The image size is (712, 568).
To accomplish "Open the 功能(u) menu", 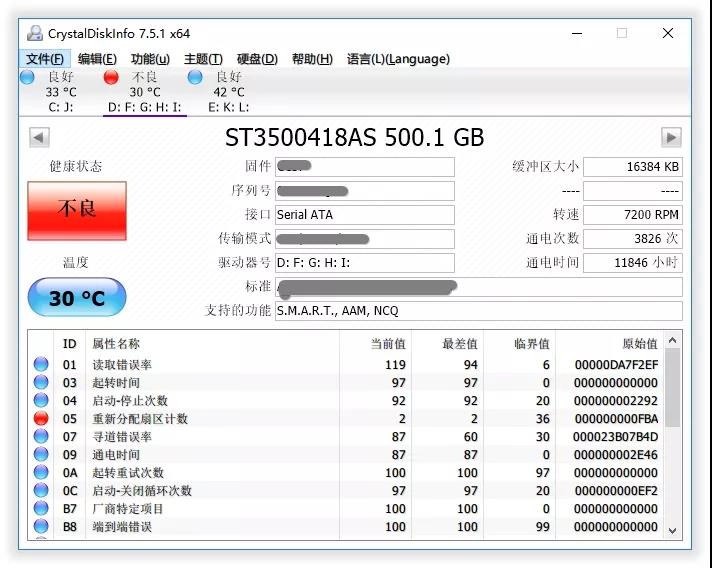I will tap(150, 59).
